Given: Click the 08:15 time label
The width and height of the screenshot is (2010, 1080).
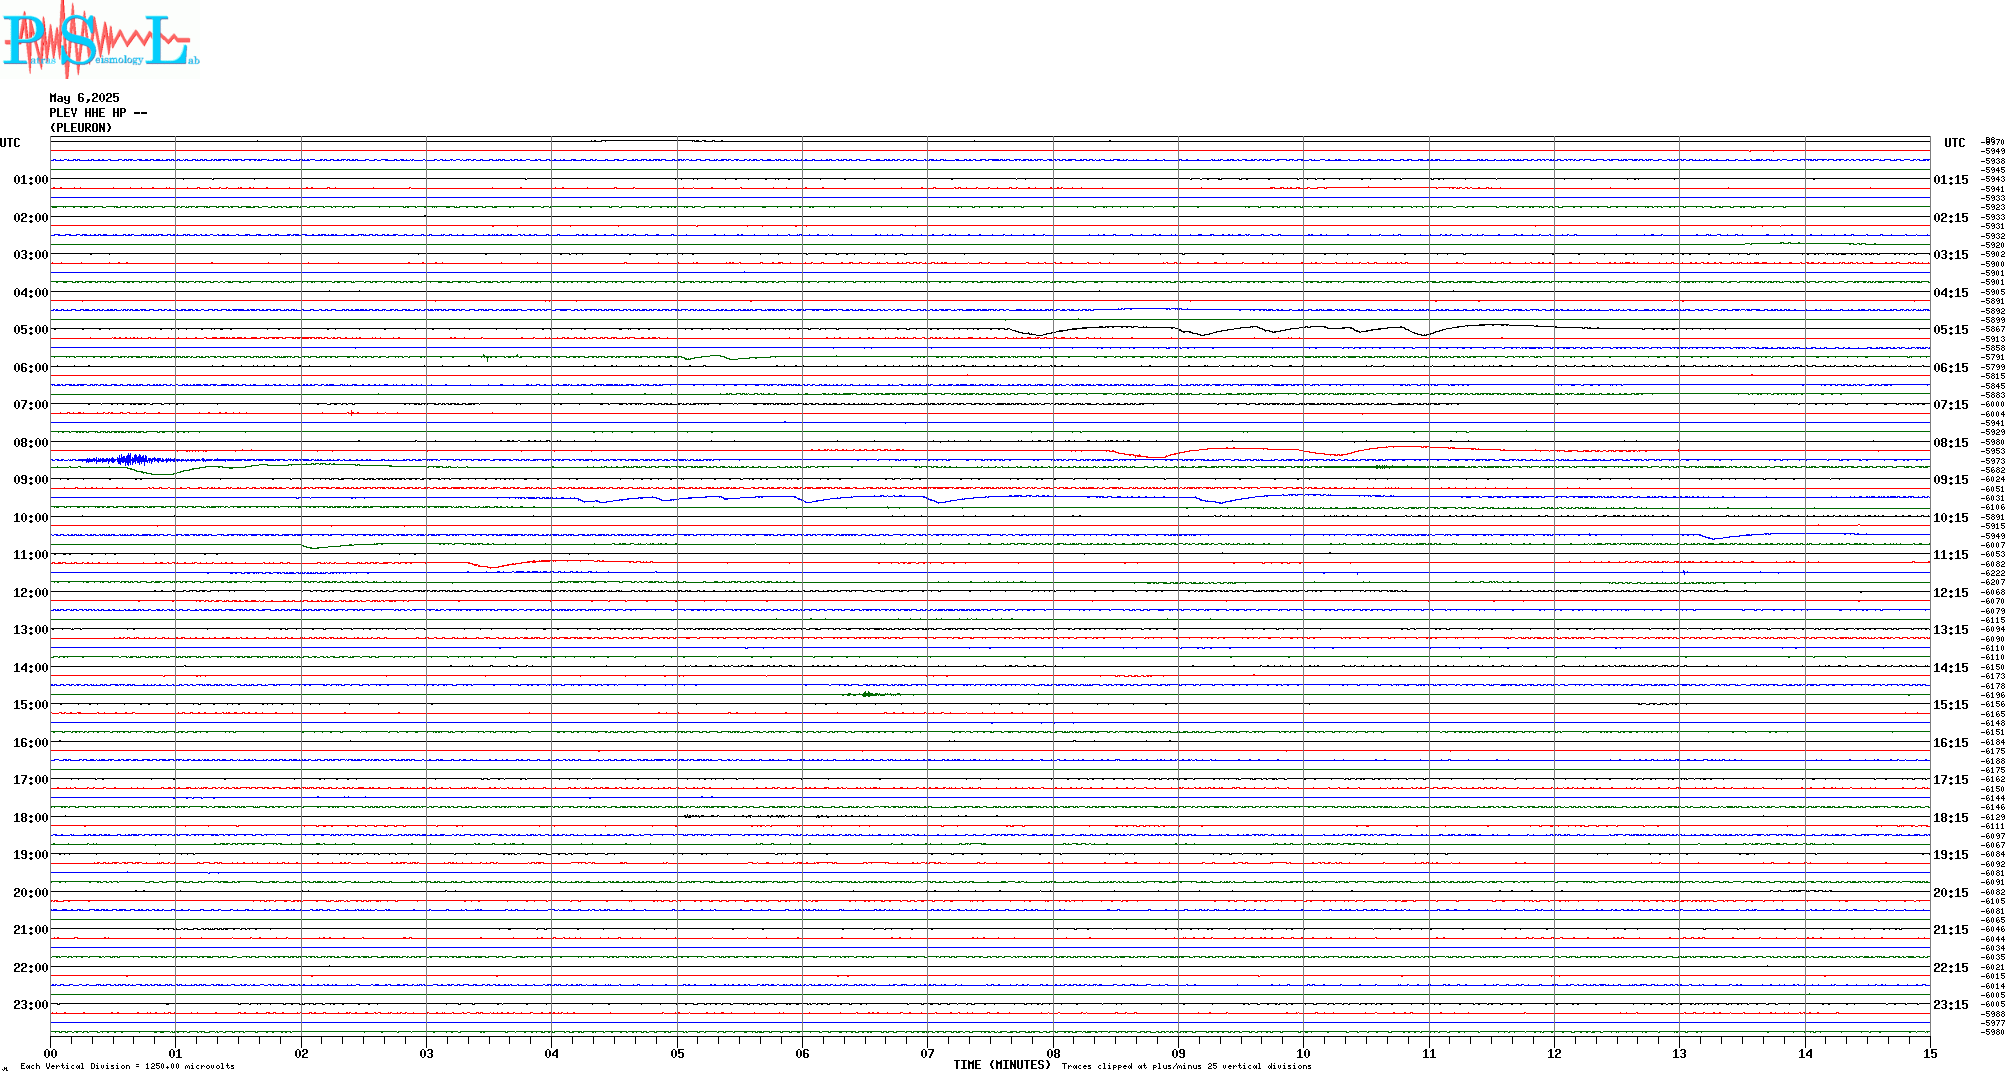Looking at the screenshot, I should [1951, 443].
